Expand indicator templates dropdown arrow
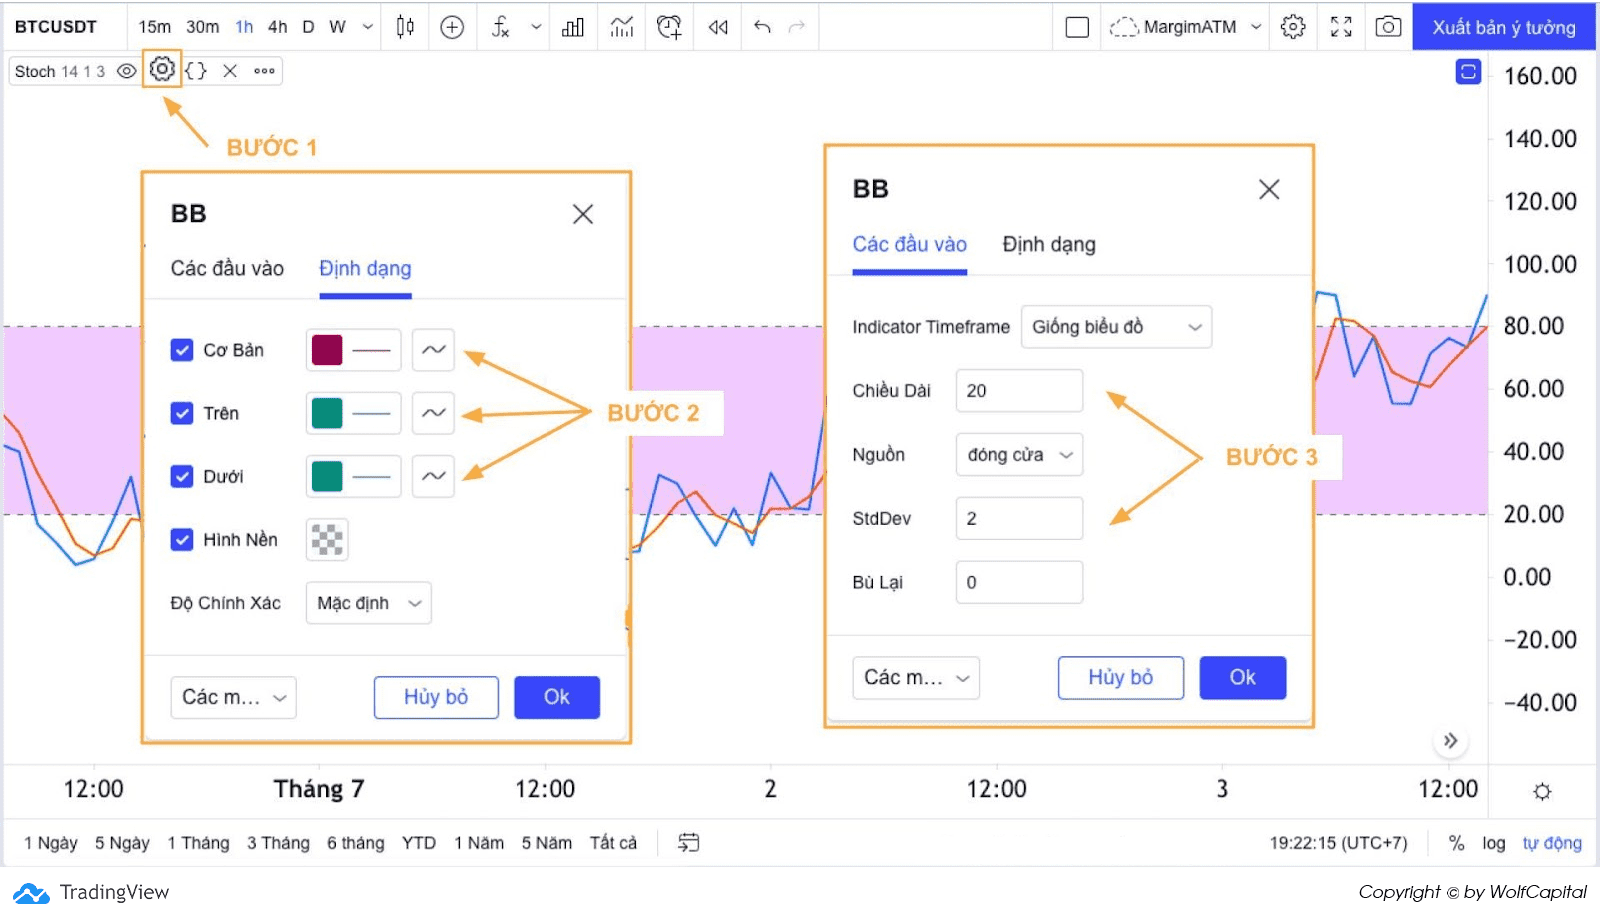The image size is (1600, 909). (x=536, y=27)
